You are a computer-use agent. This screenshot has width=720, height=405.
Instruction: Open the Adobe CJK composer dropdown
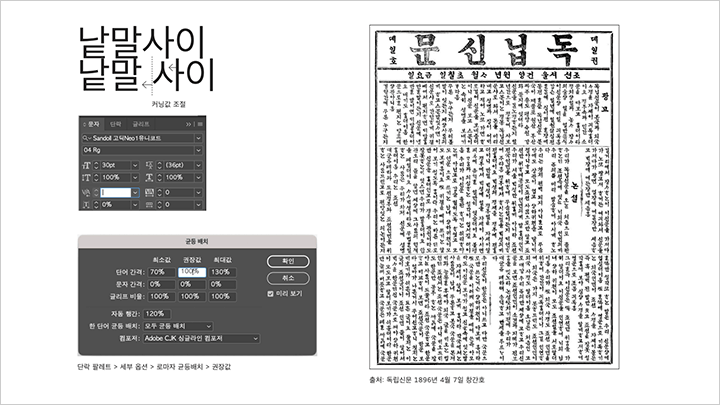(202, 338)
